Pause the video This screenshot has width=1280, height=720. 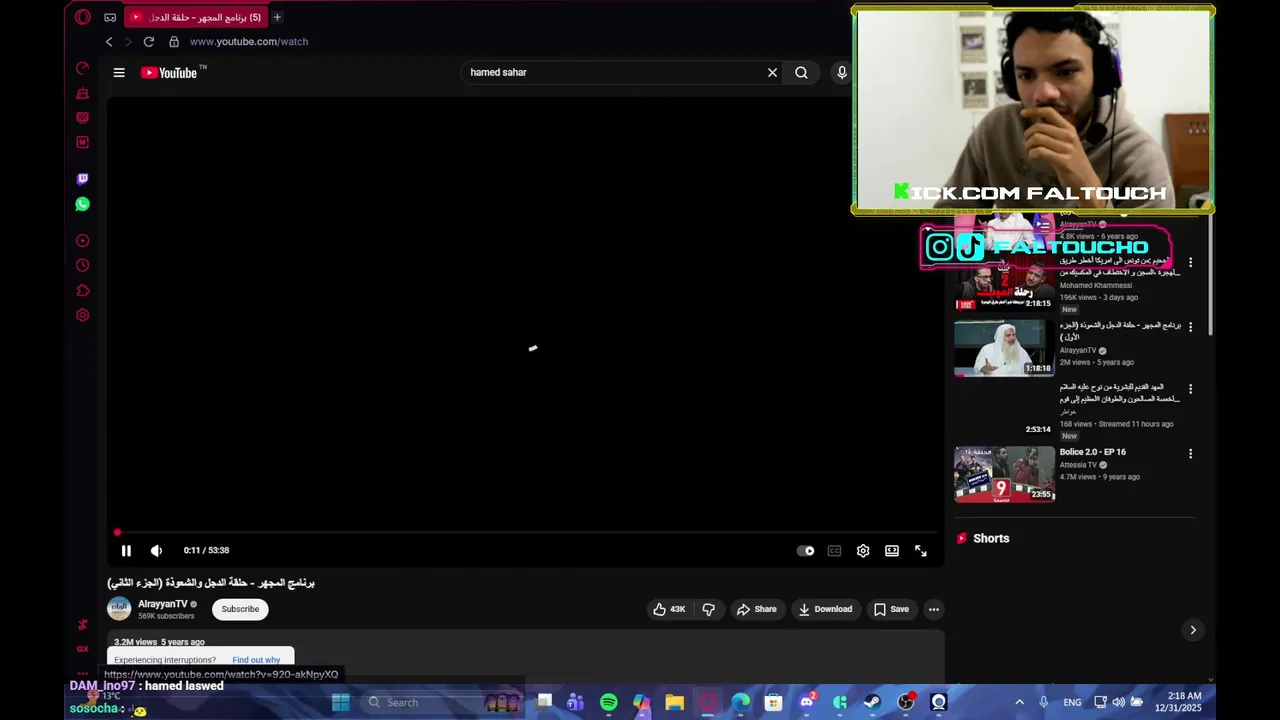click(126, 551)
